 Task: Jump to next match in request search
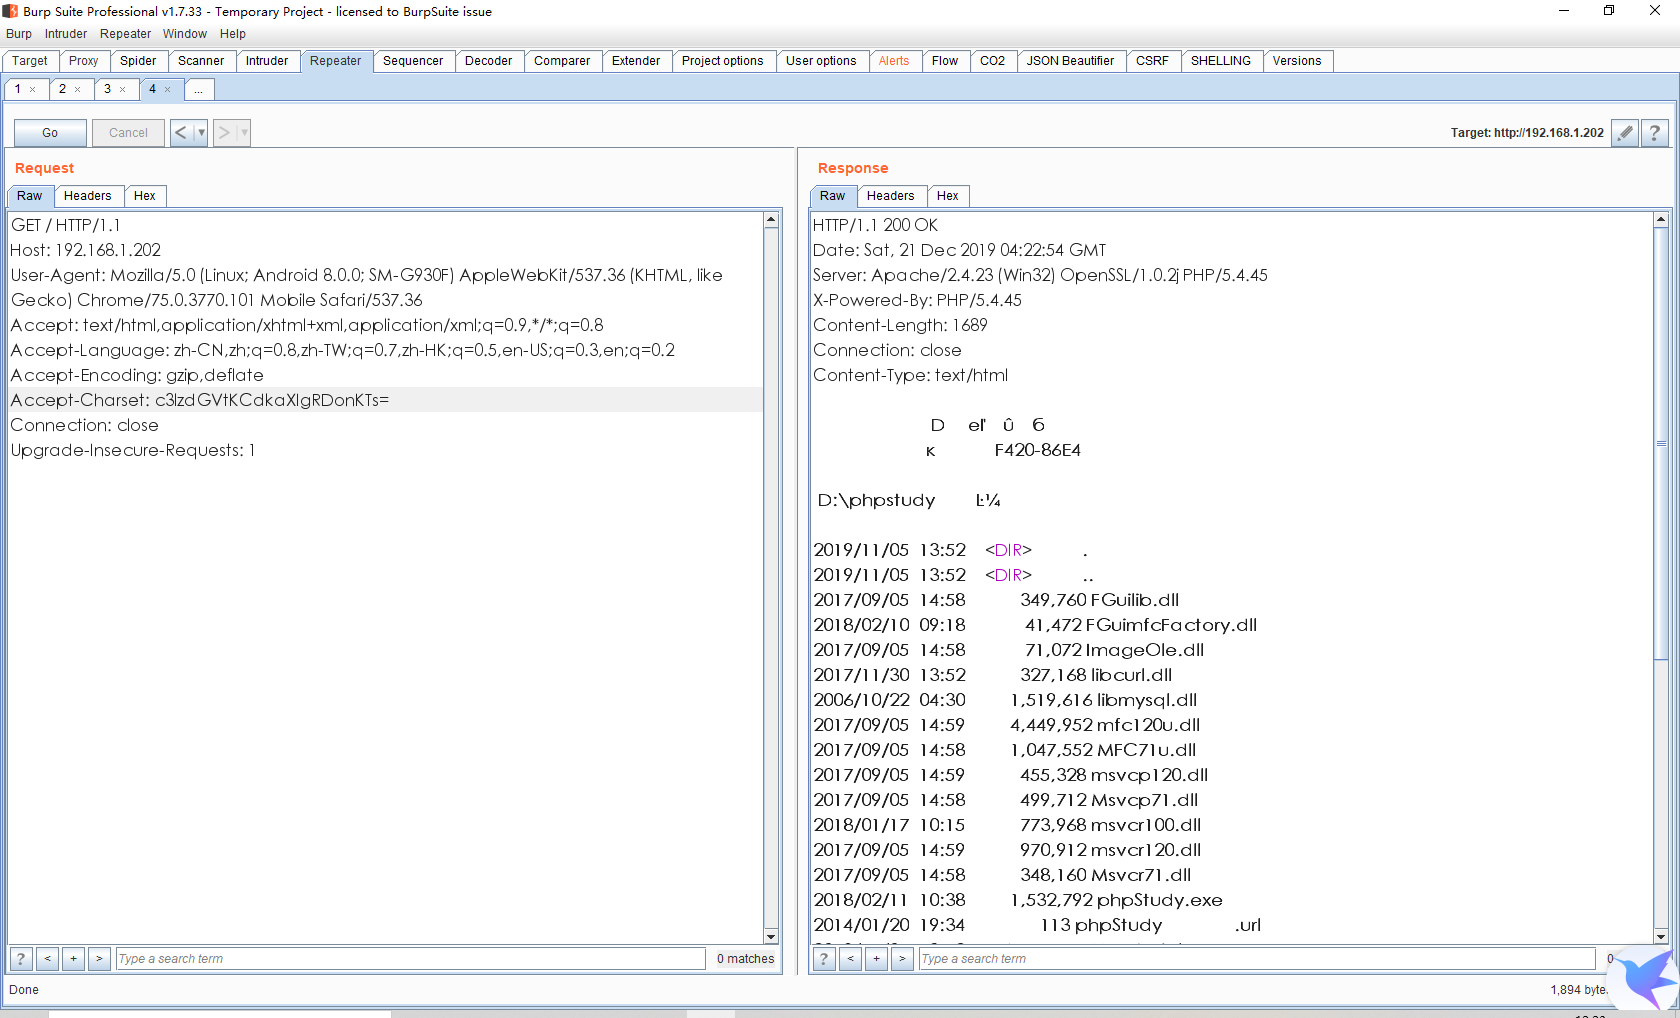[99, 959]
